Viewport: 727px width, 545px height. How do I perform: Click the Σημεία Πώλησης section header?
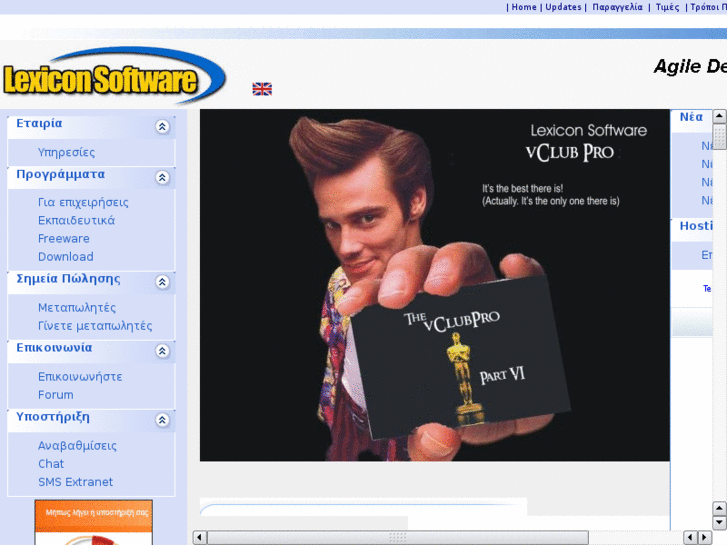click(91, 282)
